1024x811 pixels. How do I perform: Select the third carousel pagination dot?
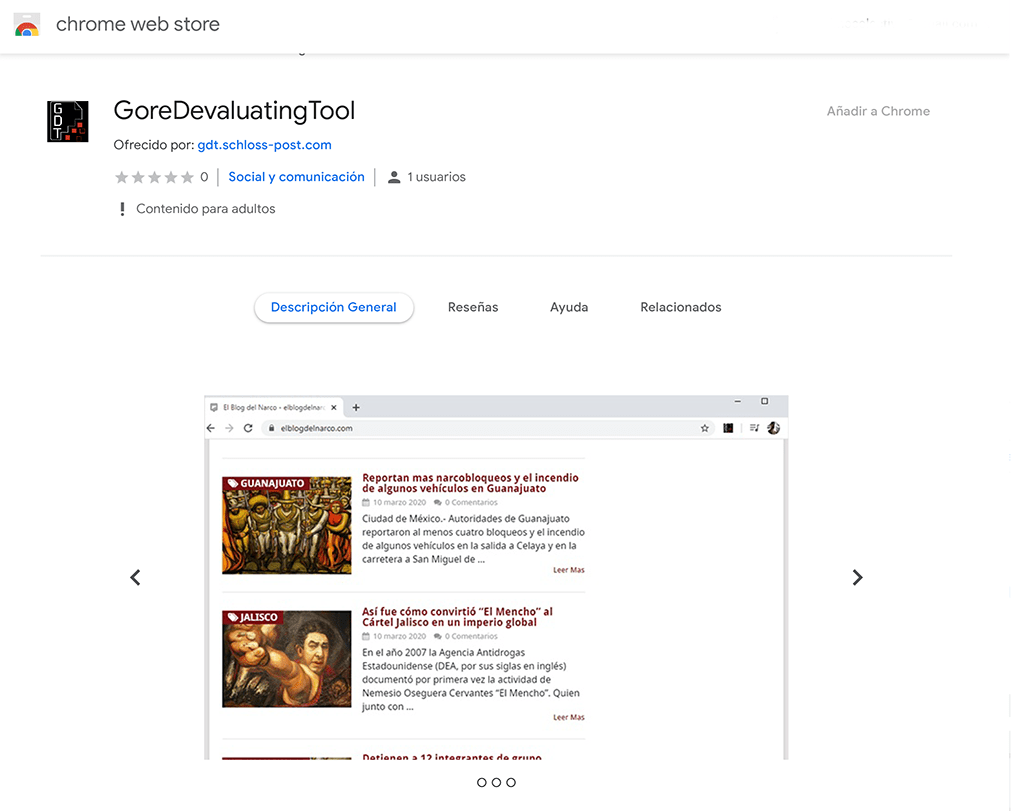pos(511,782)
